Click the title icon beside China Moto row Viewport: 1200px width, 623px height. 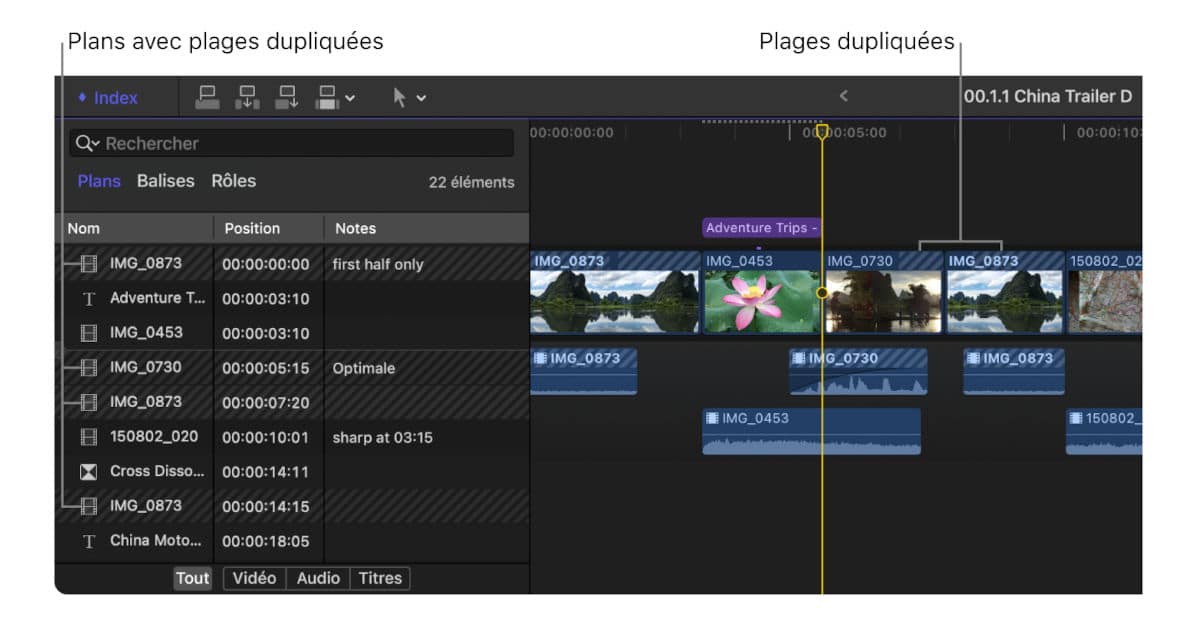click(x=88, y=541)
